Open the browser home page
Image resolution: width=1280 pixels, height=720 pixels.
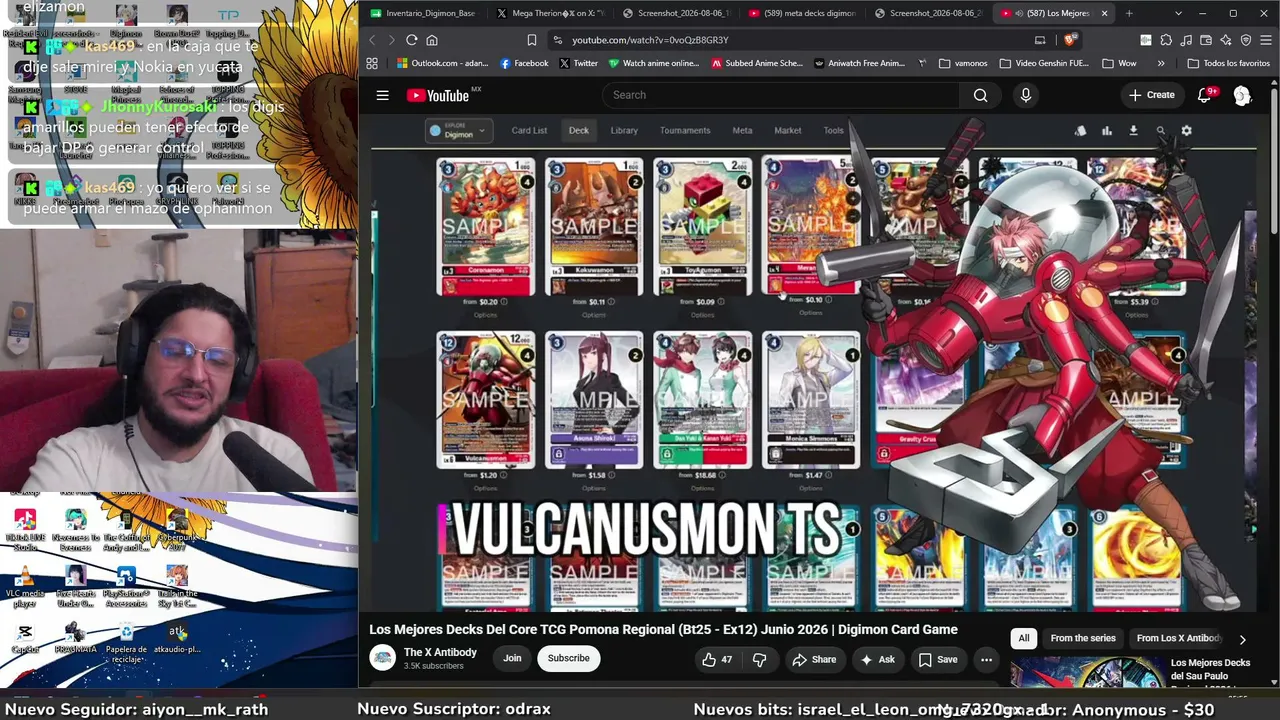point(432,40)
